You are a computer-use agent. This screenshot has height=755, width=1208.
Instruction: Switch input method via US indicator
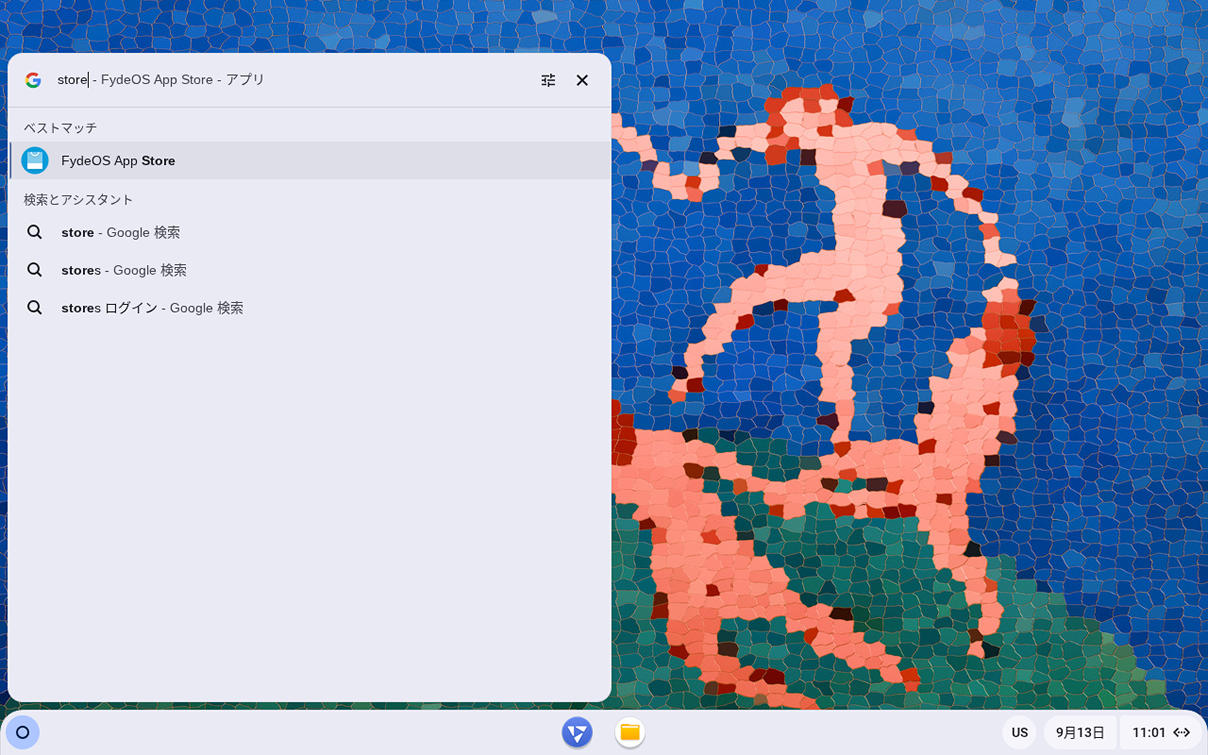tap(1020, 732)
